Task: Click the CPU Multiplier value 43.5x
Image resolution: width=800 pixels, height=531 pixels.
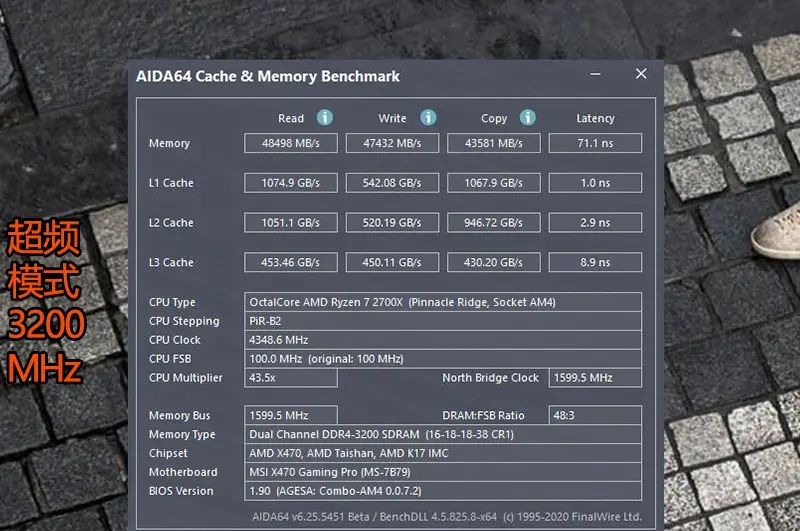Action: click(x=291, y=377)
